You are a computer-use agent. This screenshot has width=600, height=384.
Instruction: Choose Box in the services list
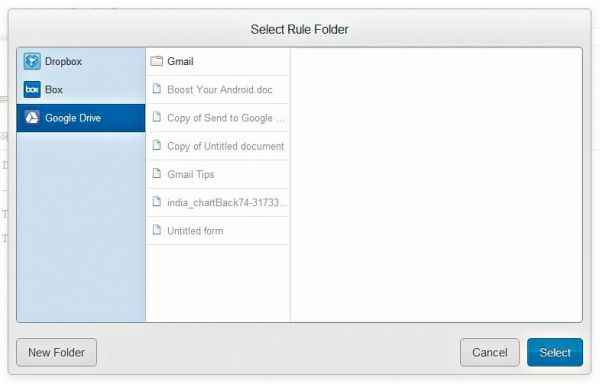click(81, 89)
